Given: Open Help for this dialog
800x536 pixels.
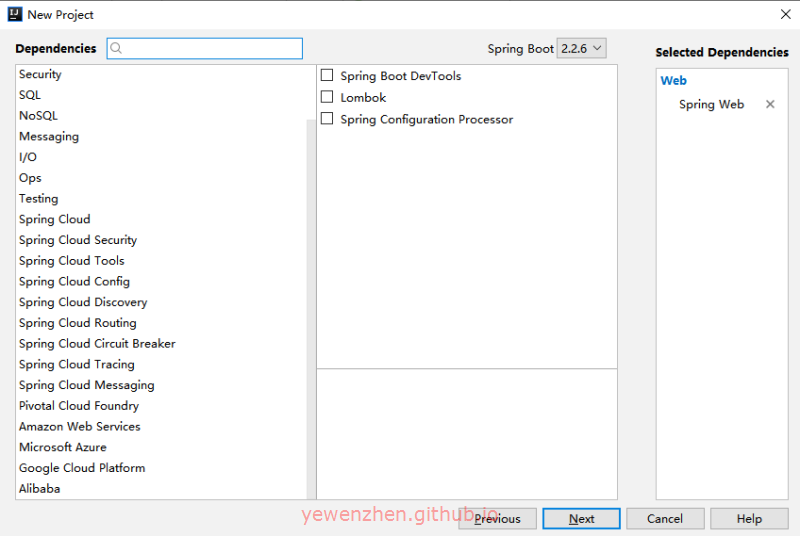Looking at the screenshot, I should coord(749,519).
